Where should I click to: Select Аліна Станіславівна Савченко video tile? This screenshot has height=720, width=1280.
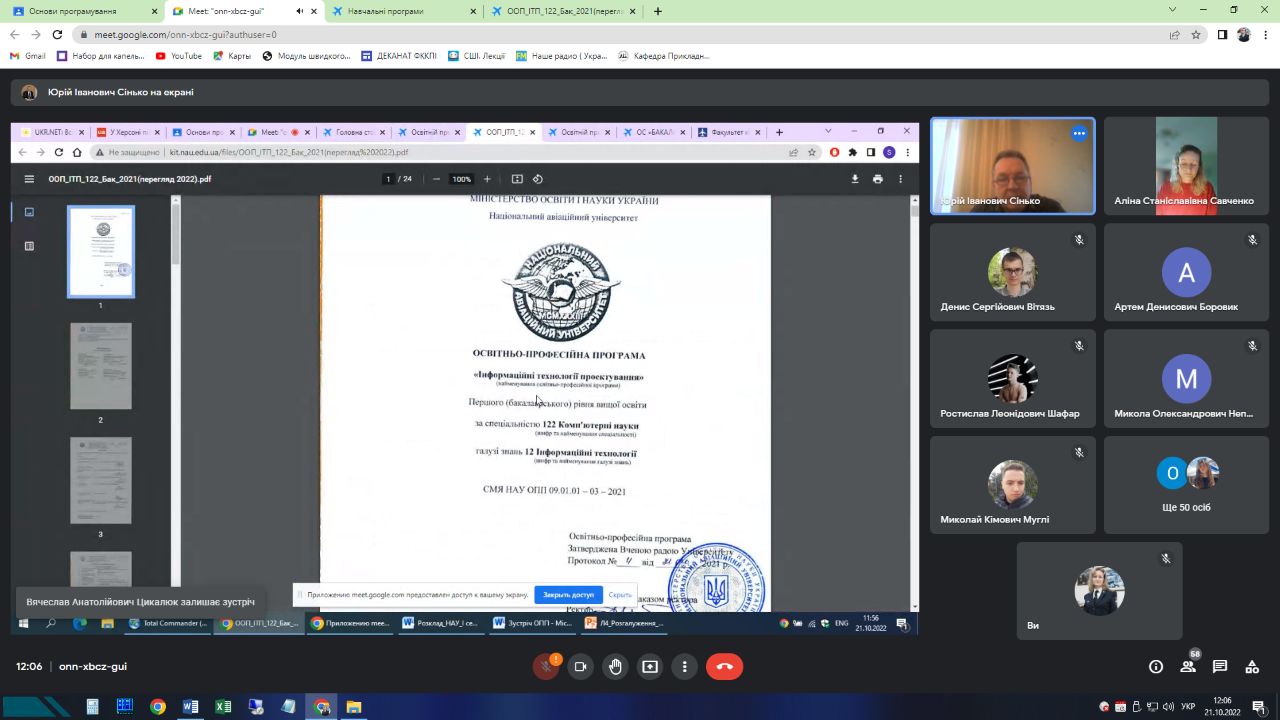click(x=1186, y=166)
